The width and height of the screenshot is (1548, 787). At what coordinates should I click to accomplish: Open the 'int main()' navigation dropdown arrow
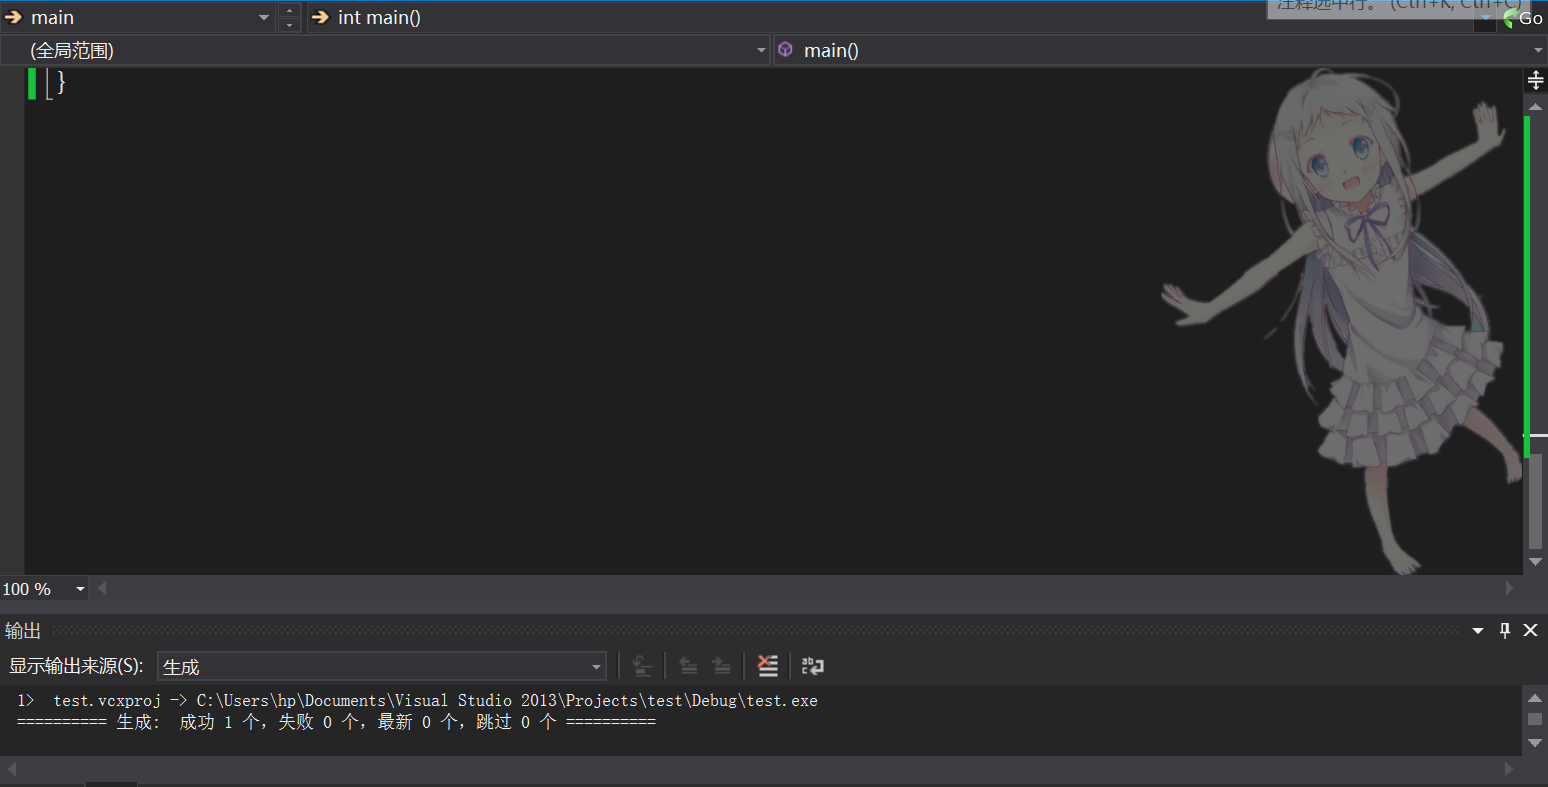click(1485, 18)
